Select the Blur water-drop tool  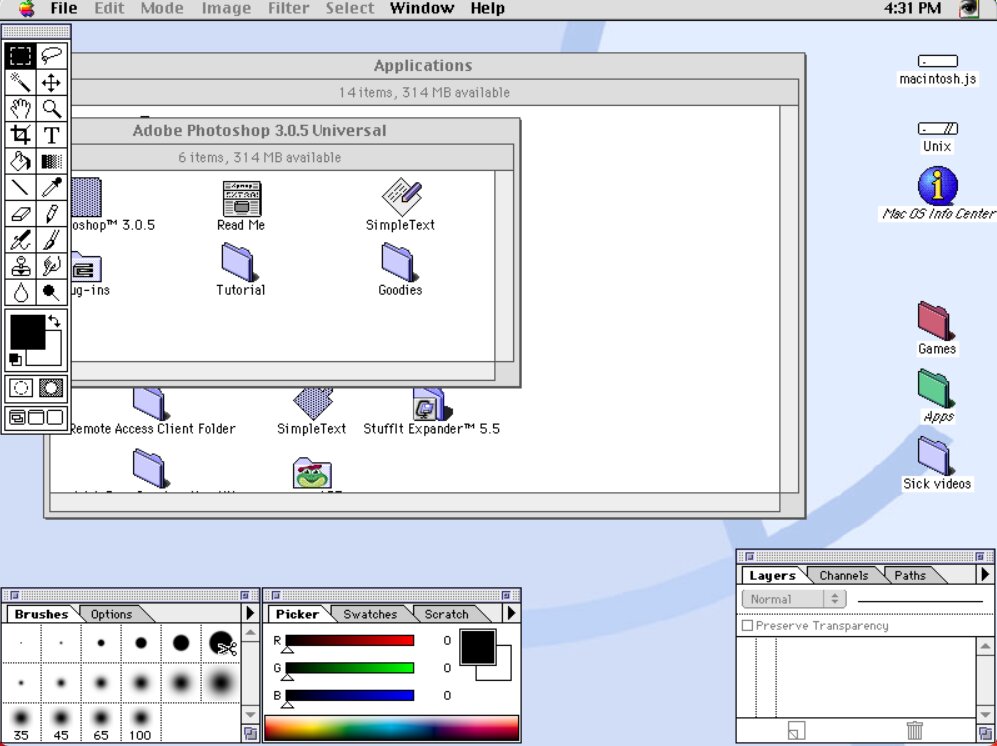(x=20, y=293)
